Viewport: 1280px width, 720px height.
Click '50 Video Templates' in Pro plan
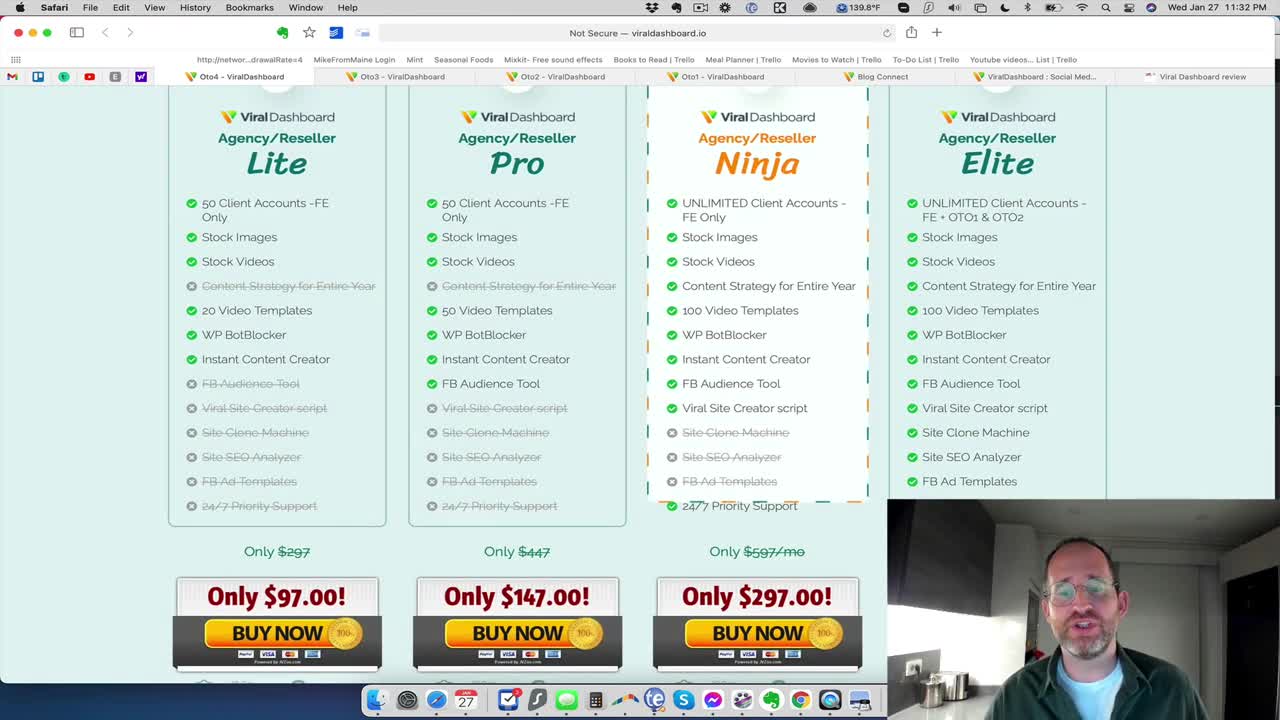tap(497, 310)
